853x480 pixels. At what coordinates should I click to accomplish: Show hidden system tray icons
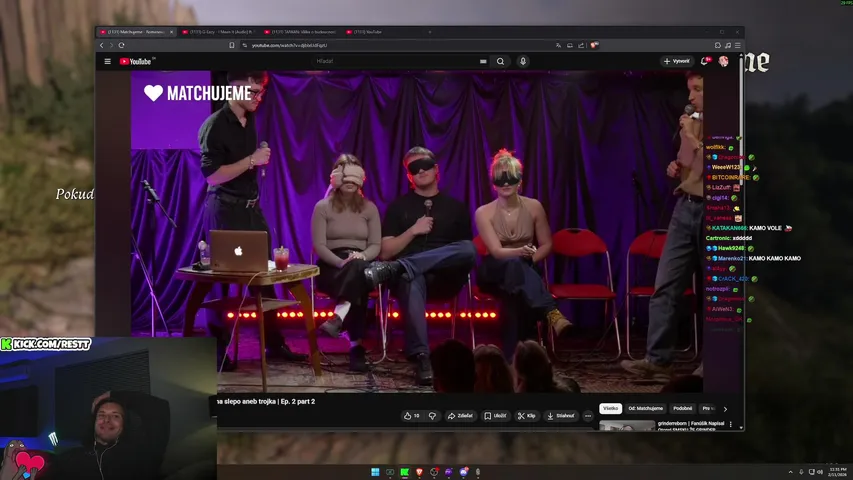tap(790, 472)
